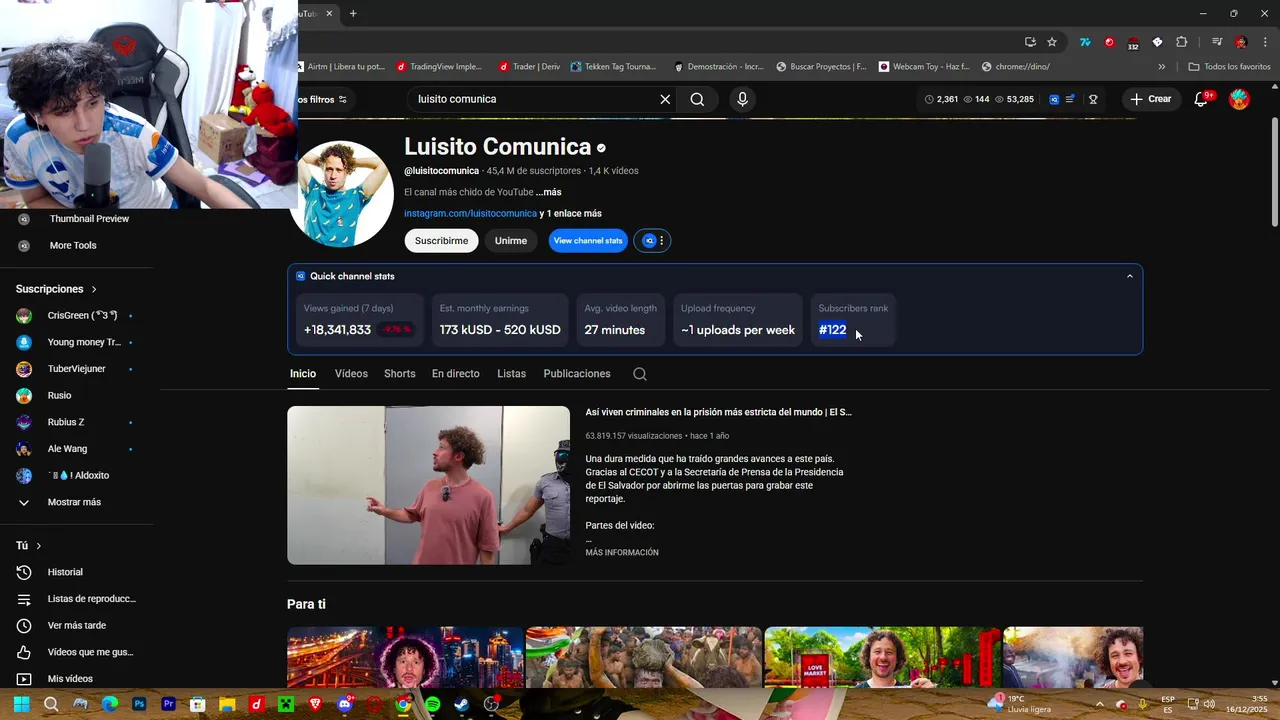This screenshot has width=1280, height=720.
Task: Open the red record extension icon
Action: (1109, 42)
